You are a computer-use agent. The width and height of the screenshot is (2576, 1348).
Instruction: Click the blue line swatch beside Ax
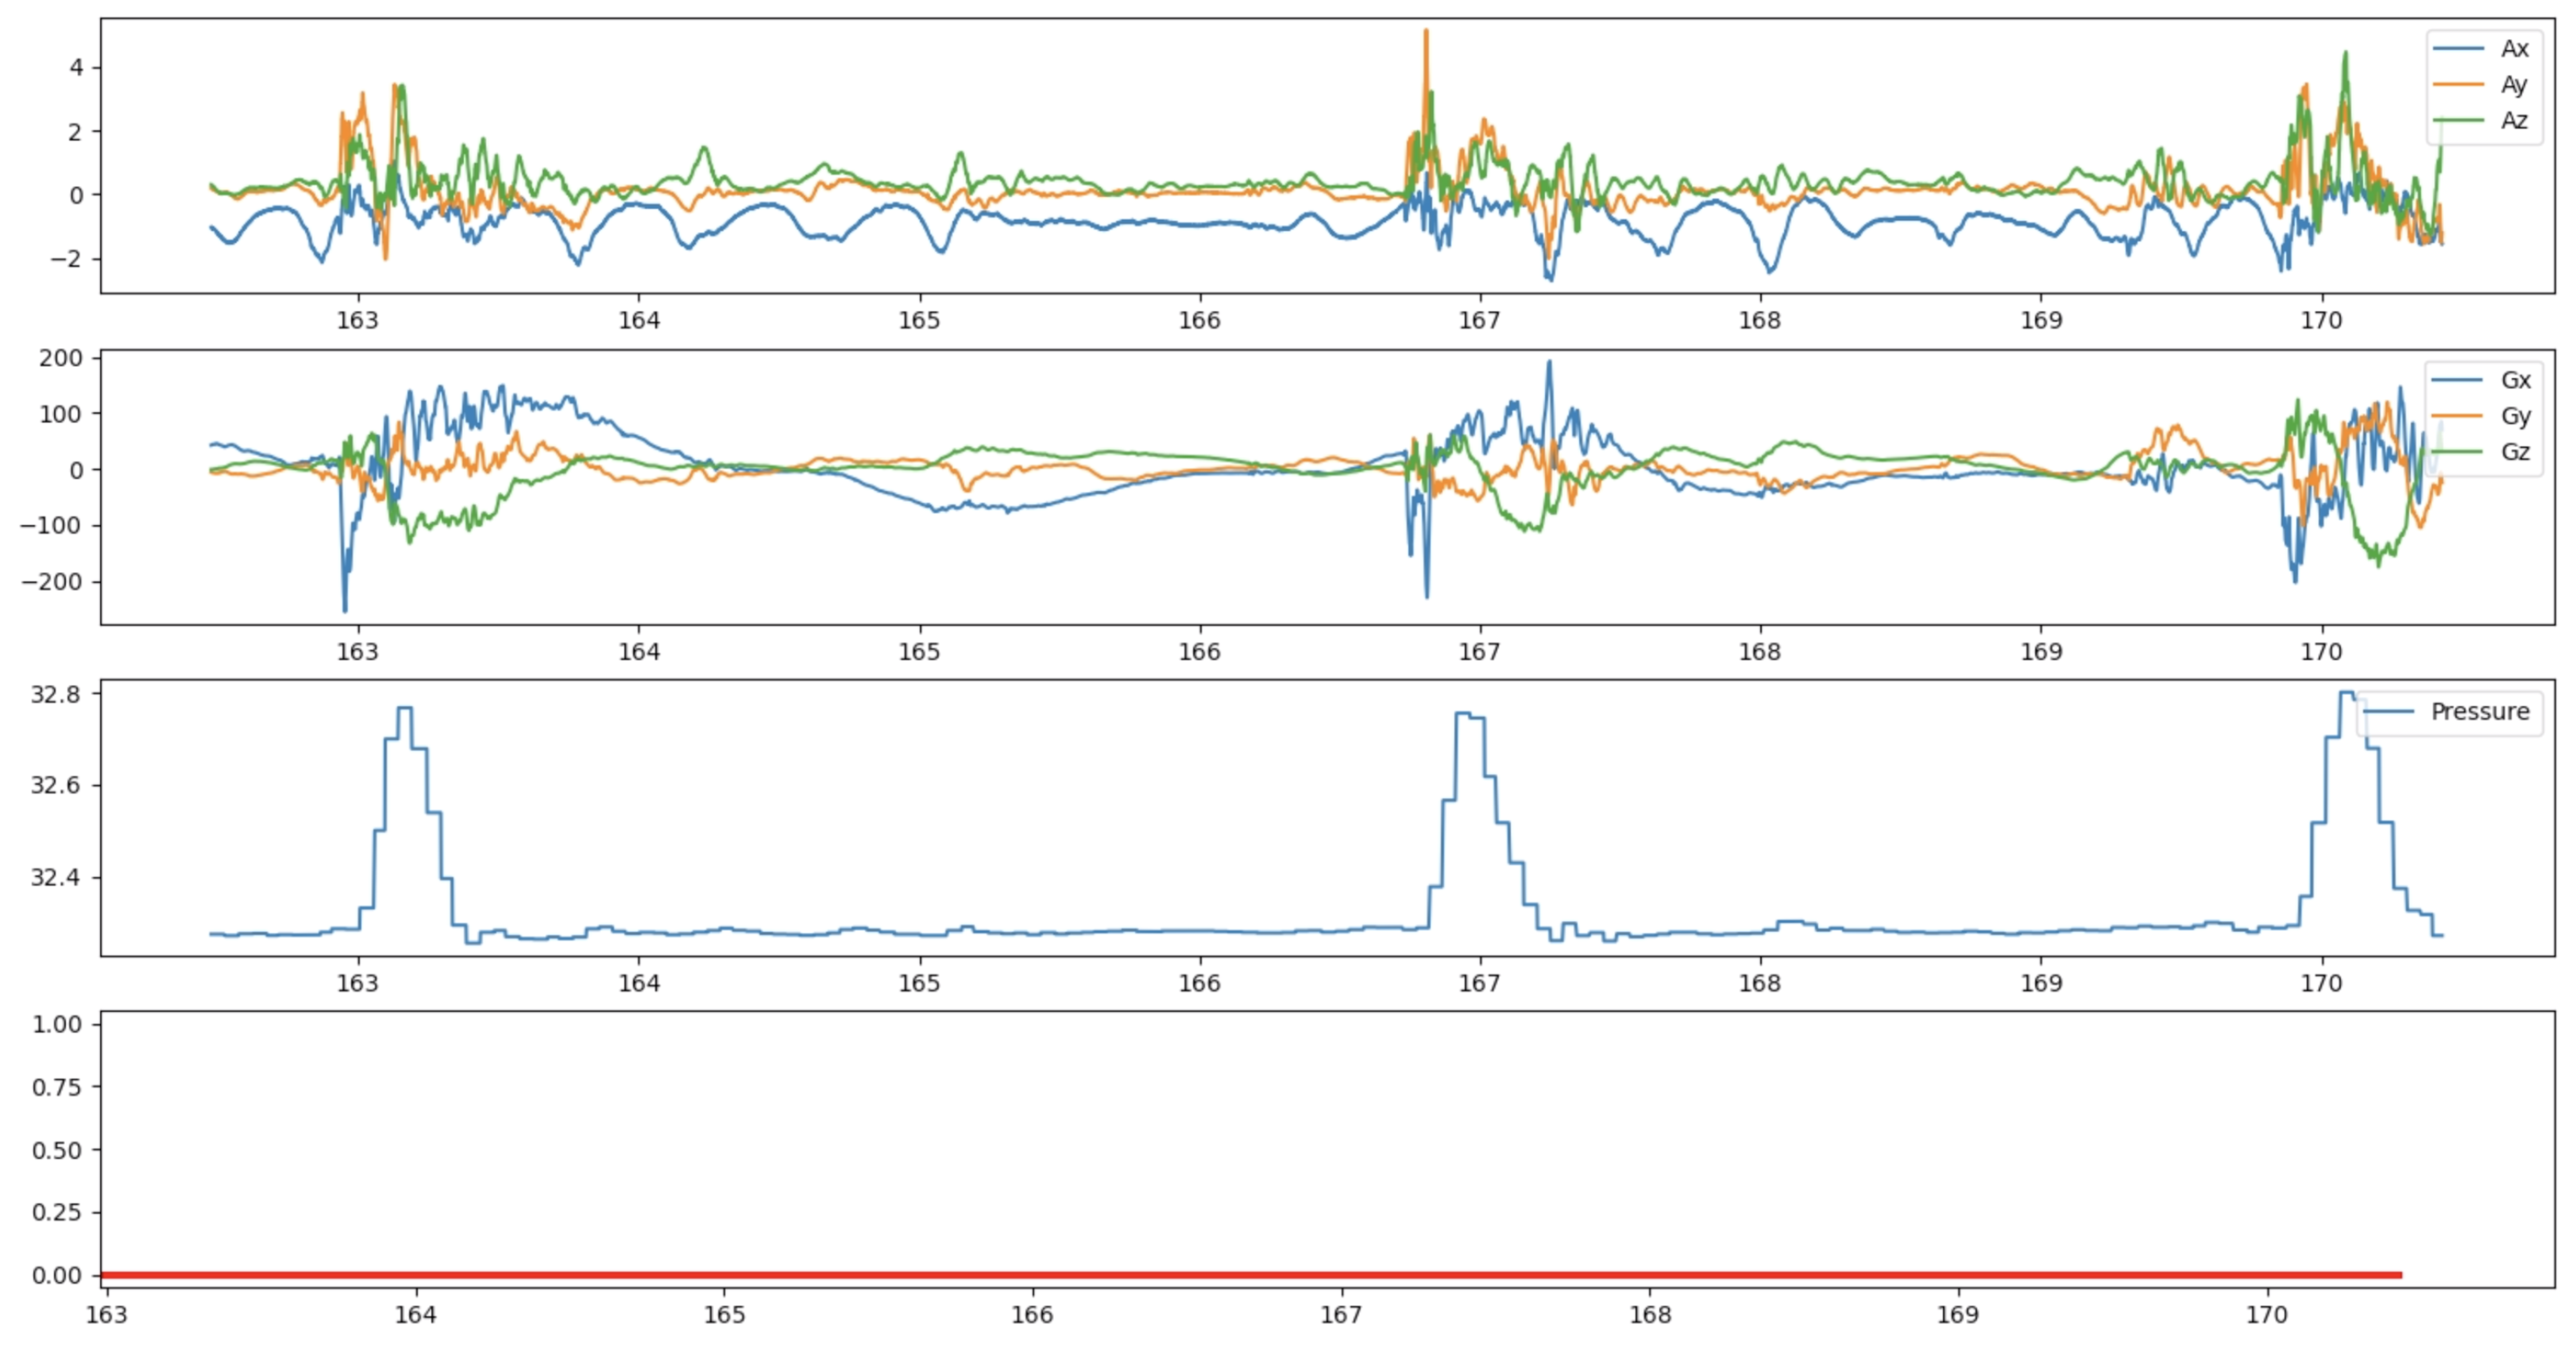tap(2458, 49)
